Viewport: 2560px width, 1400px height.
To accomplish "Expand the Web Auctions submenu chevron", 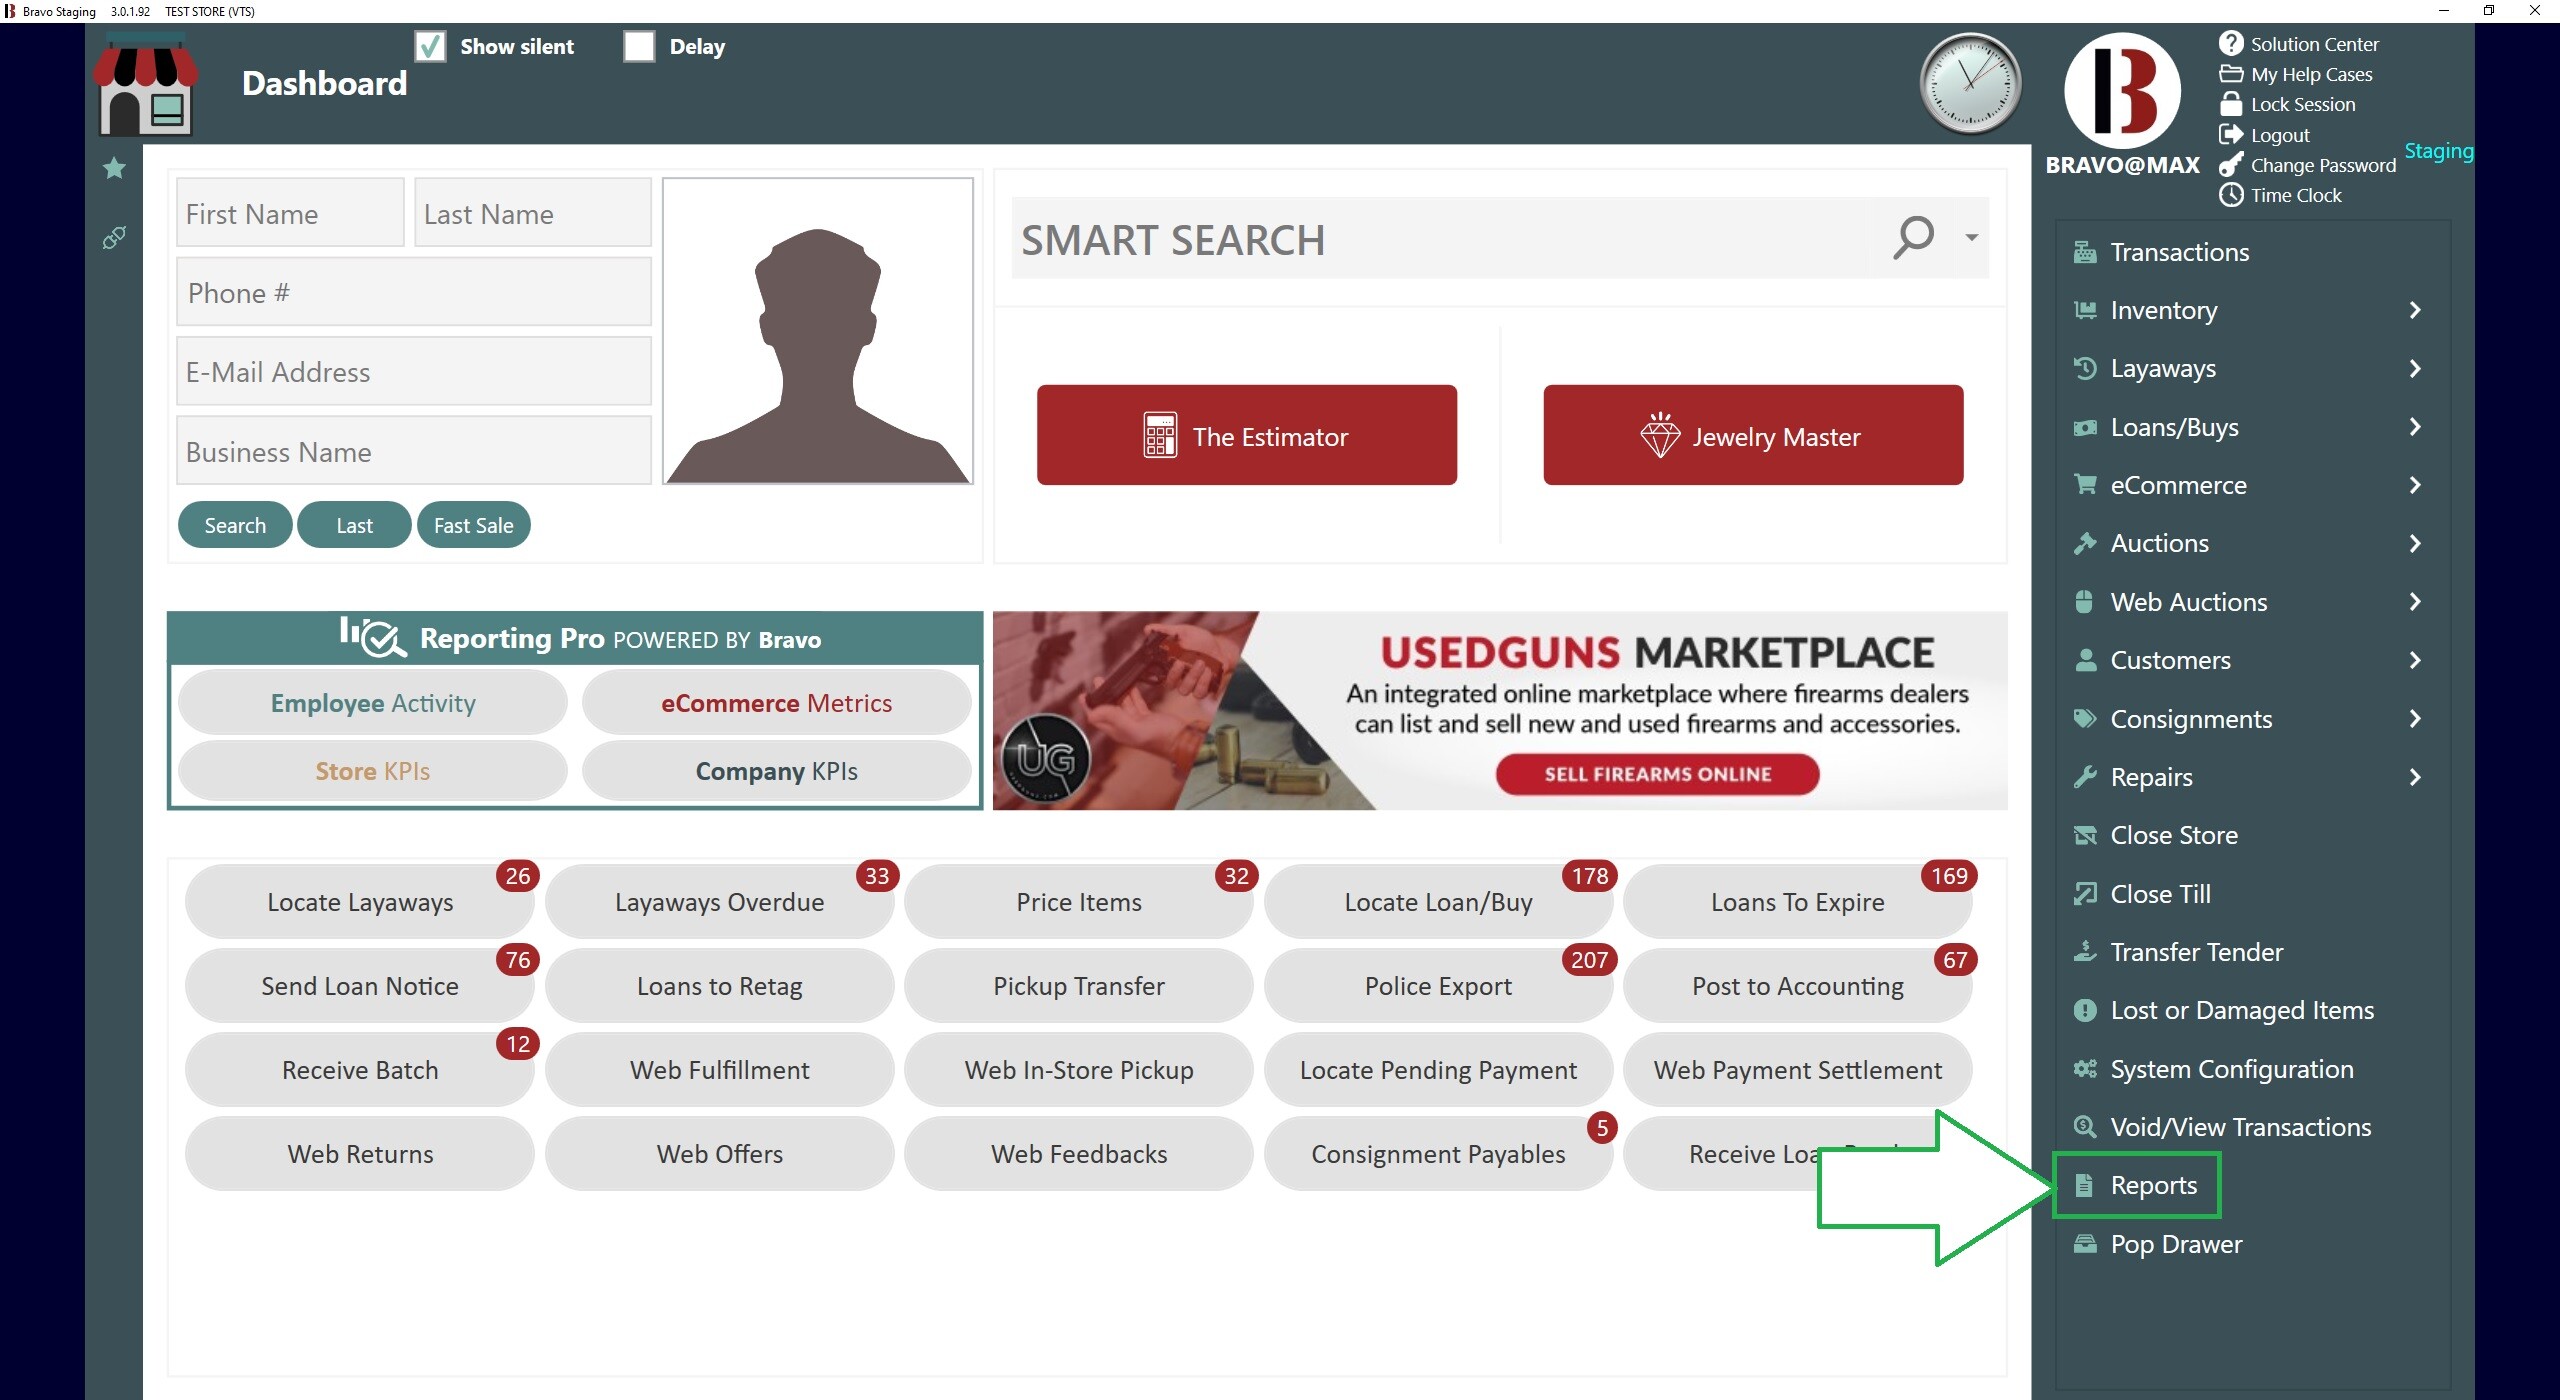I will tap(2415, 602).
